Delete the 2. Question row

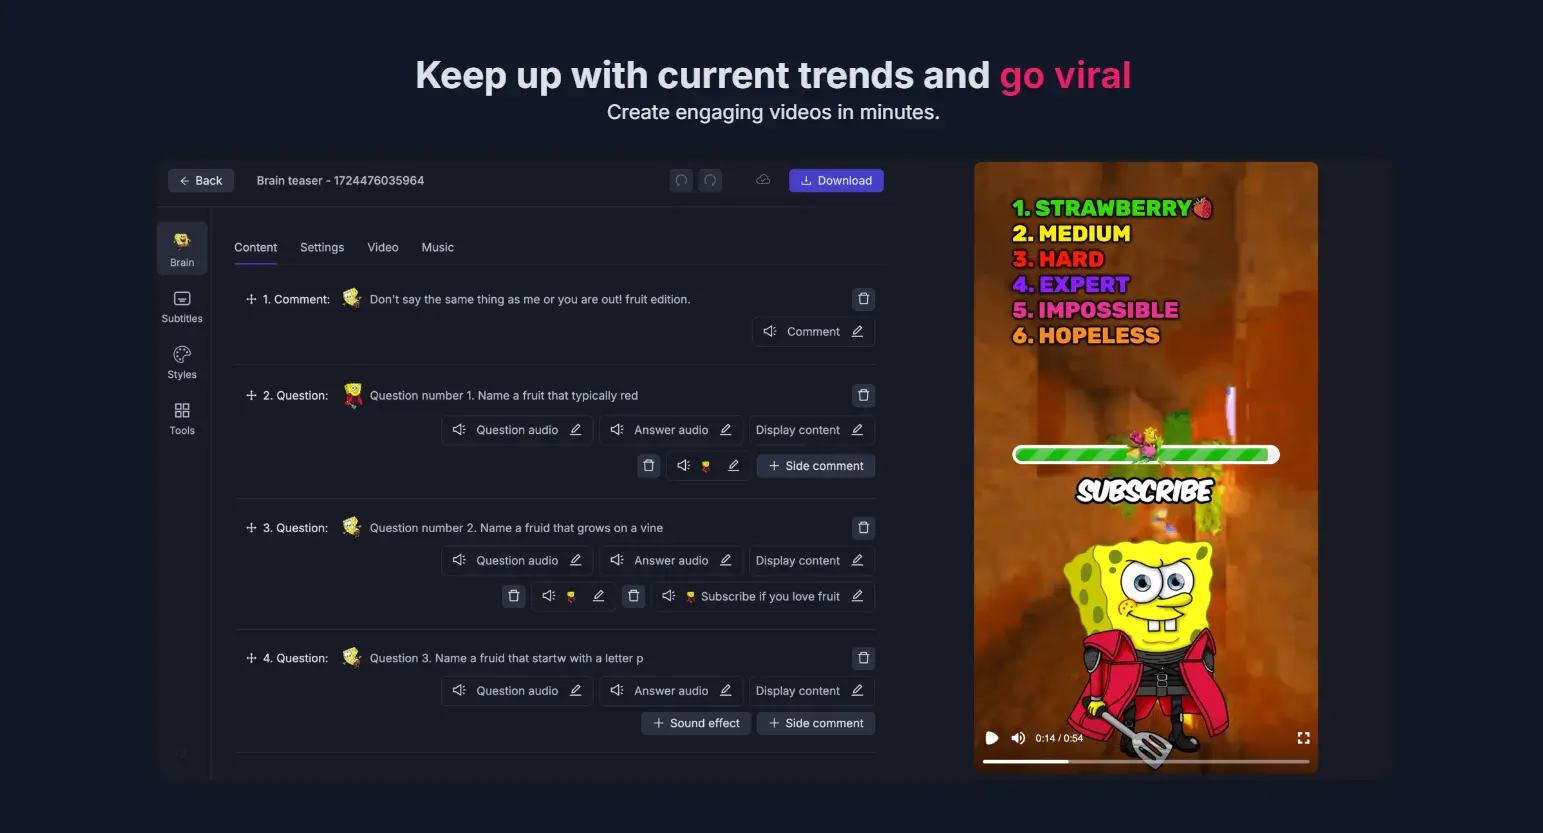pos(864,395)
